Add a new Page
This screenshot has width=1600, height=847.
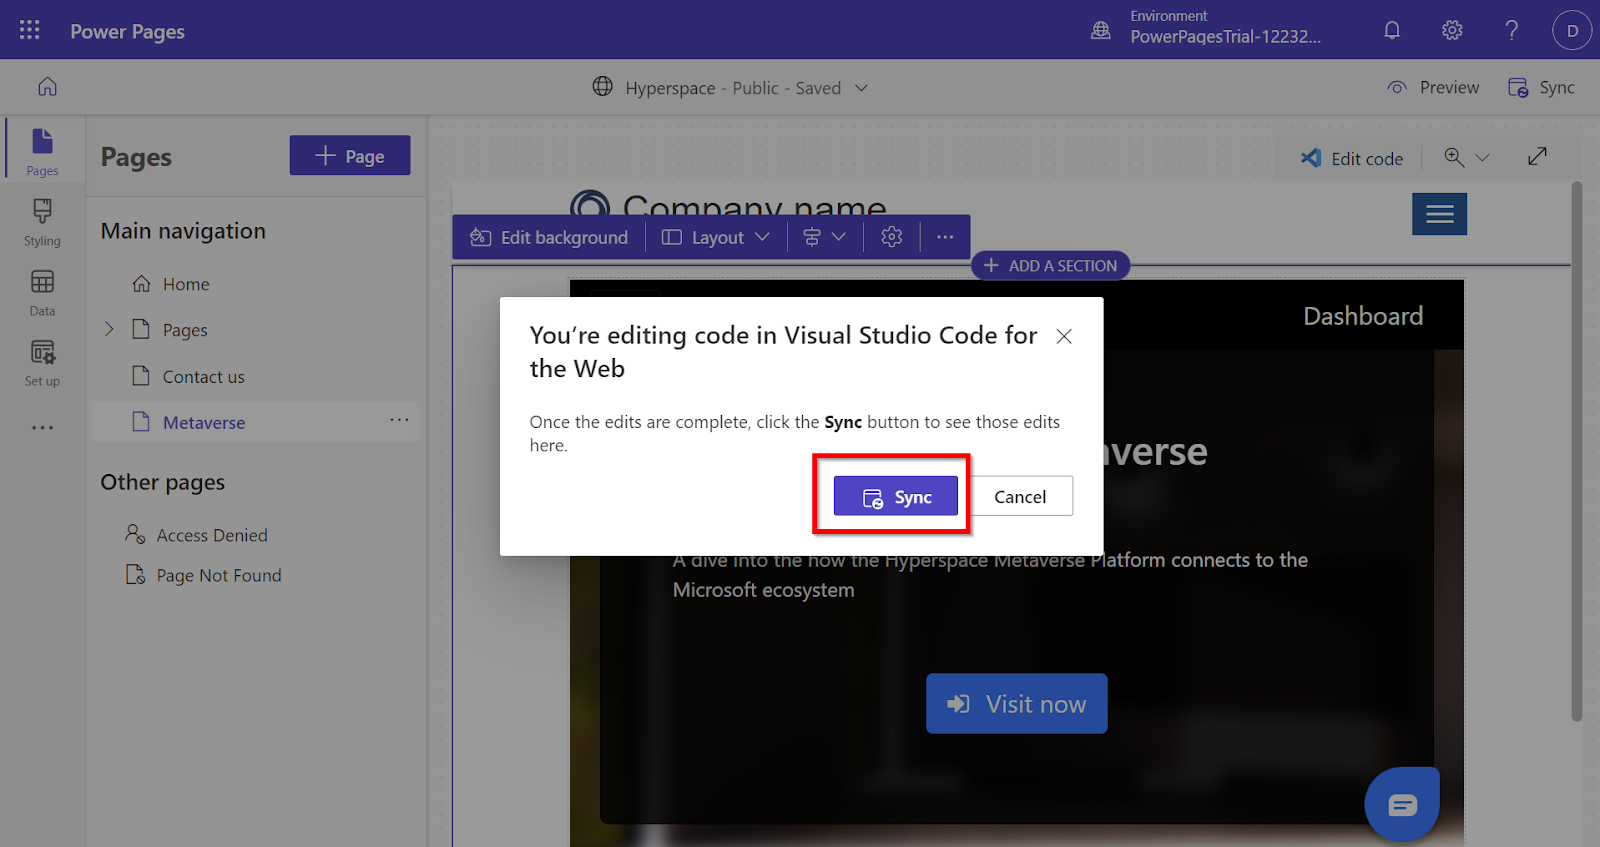tap(350, 155)
